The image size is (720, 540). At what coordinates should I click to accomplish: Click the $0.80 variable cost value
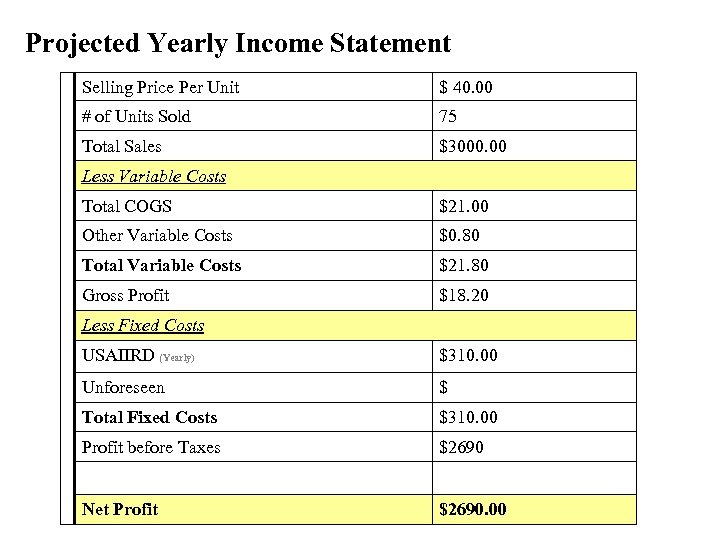pyautogui.click(x=460, y=236)
